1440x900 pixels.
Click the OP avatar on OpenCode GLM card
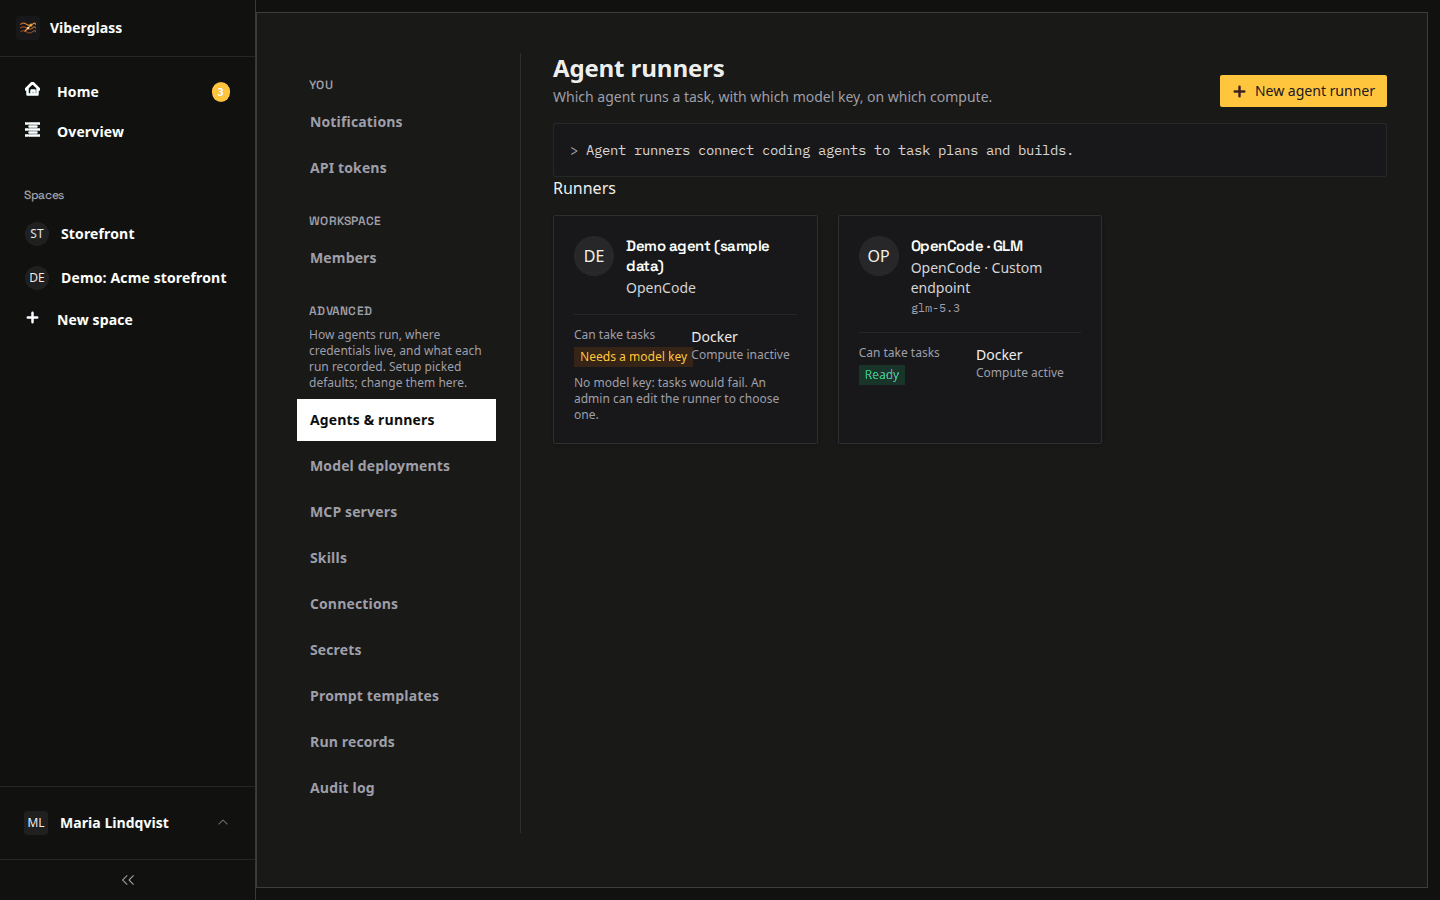pos(879,256)
